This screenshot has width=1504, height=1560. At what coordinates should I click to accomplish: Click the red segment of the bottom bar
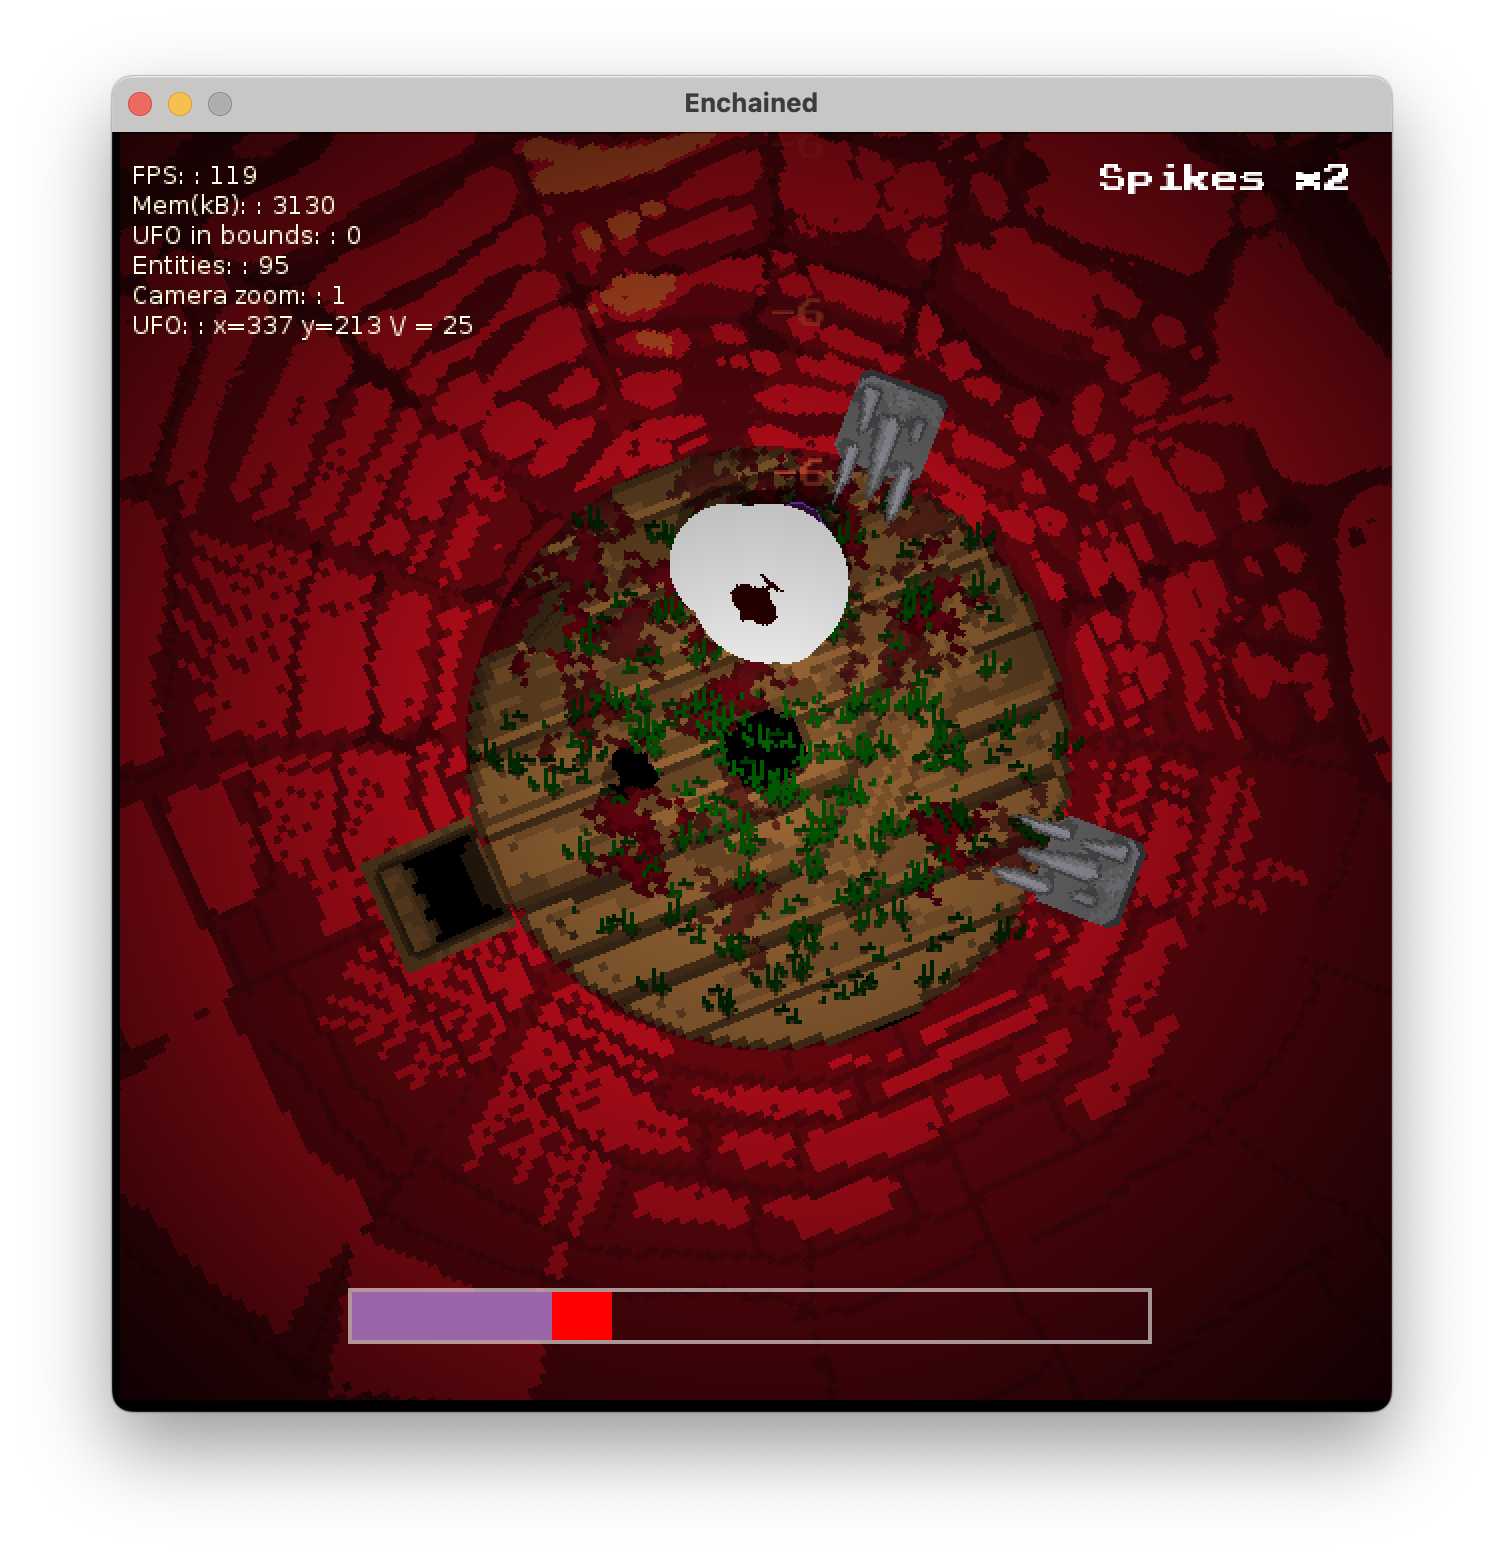click(x=581, y=1316)
